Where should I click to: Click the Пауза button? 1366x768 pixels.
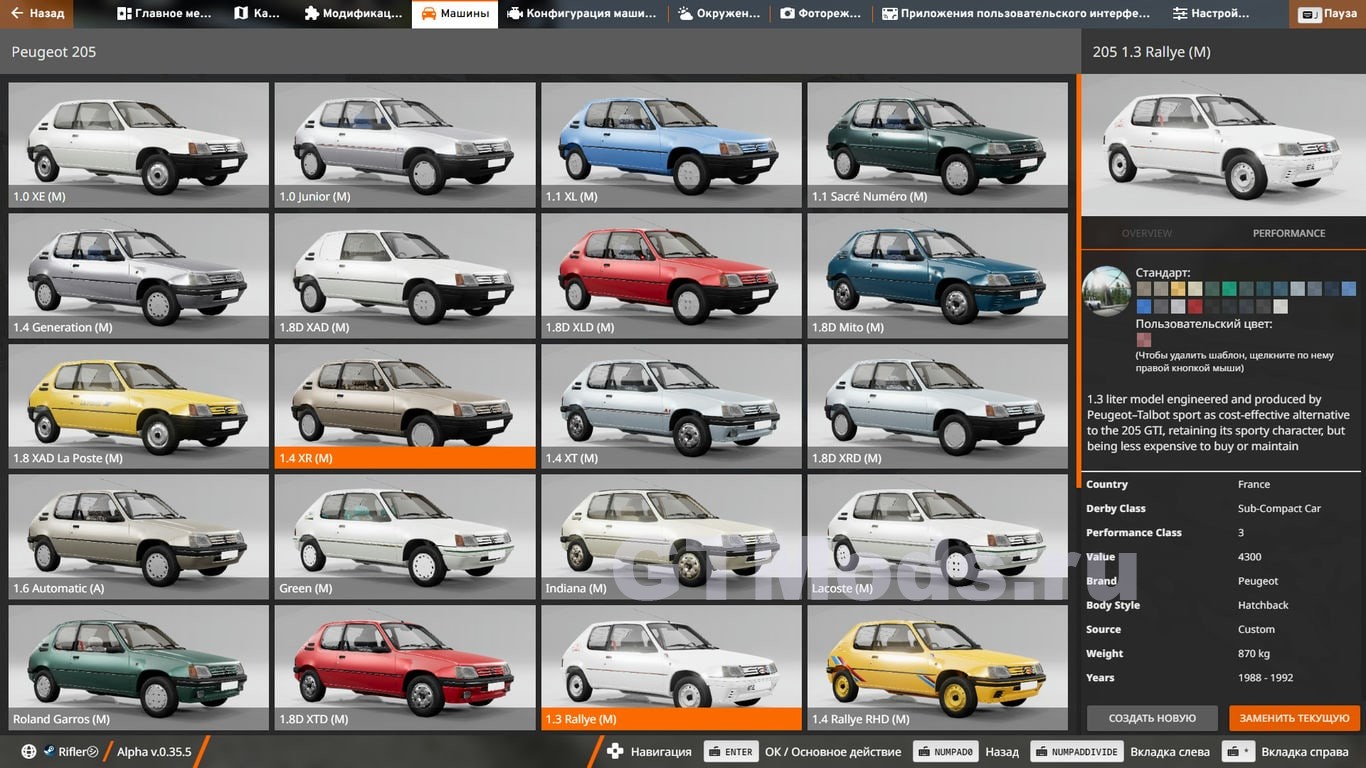[1328, 14]
